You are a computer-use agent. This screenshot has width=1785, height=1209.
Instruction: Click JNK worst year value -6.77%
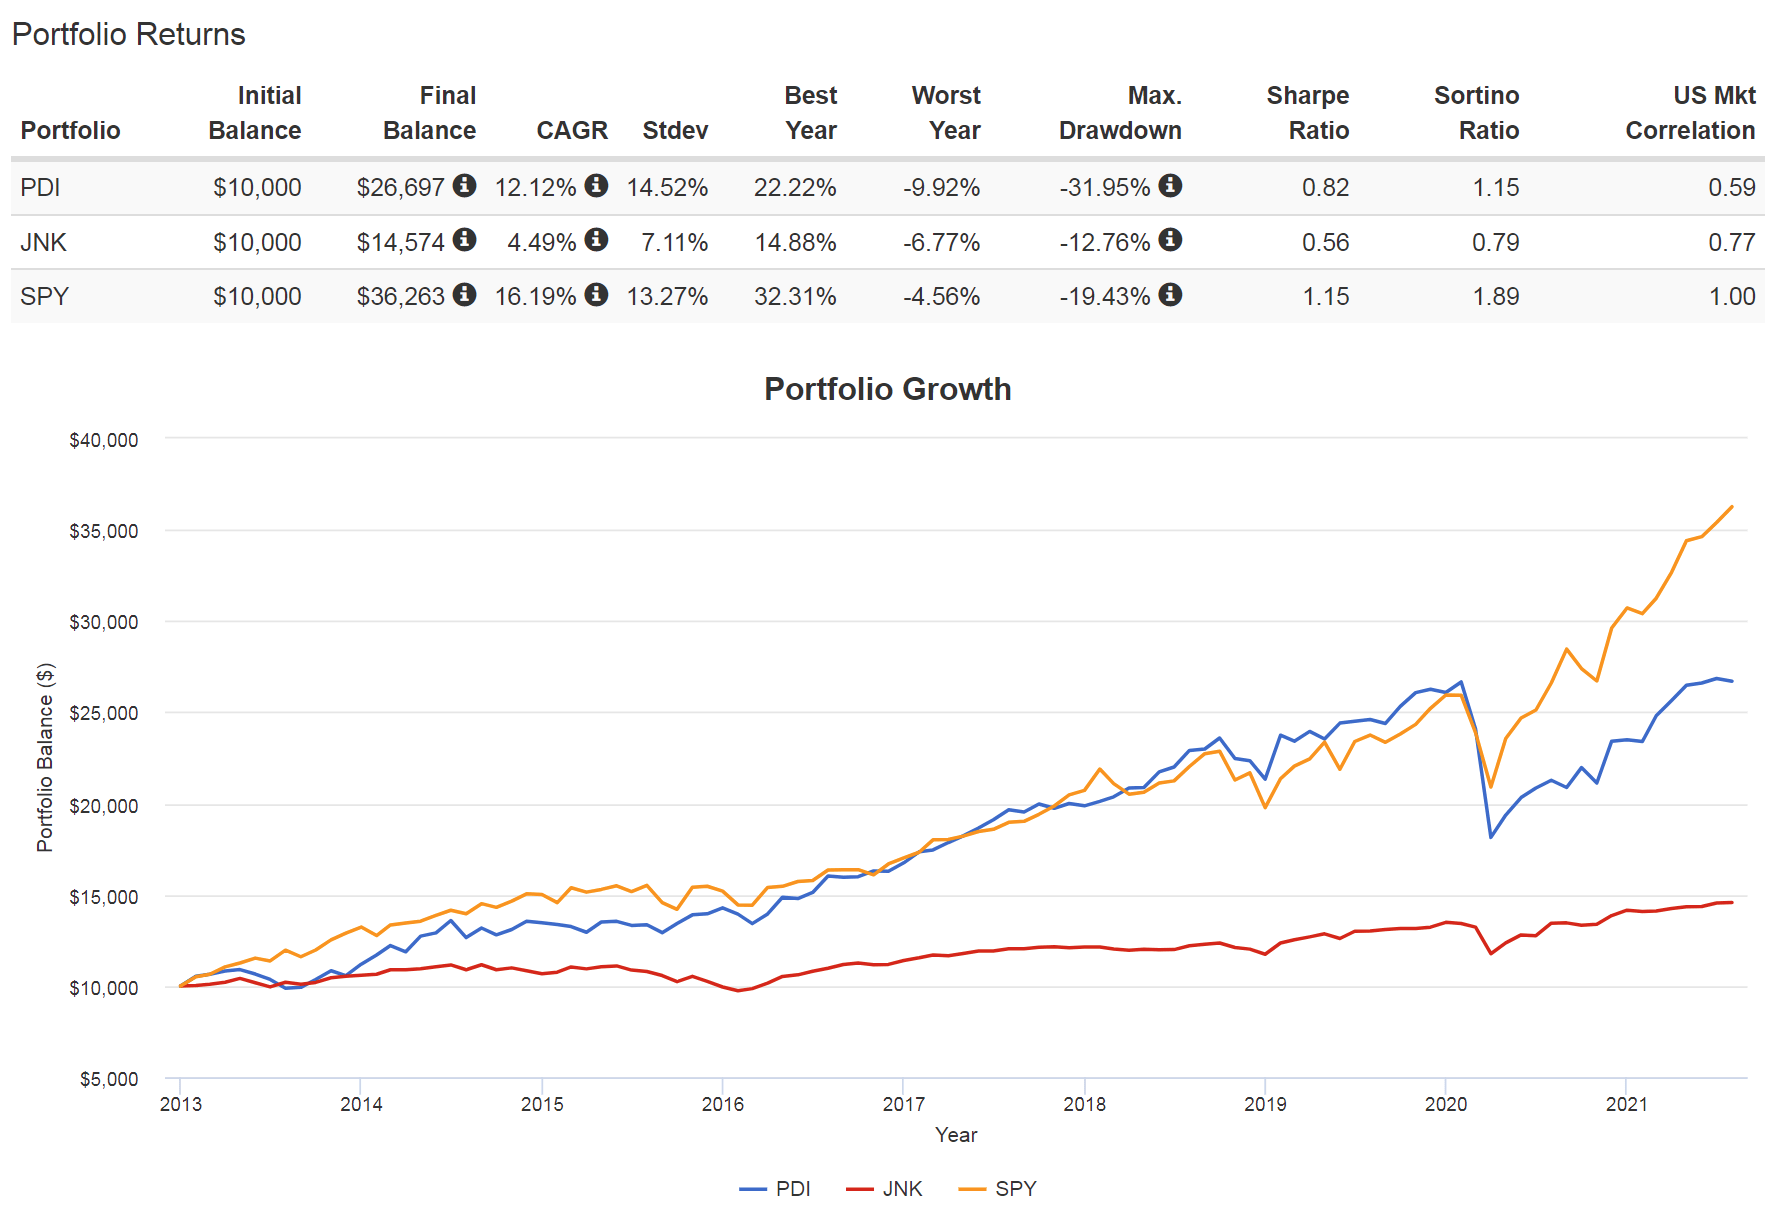pyautogui.click(x=942, y=243)
